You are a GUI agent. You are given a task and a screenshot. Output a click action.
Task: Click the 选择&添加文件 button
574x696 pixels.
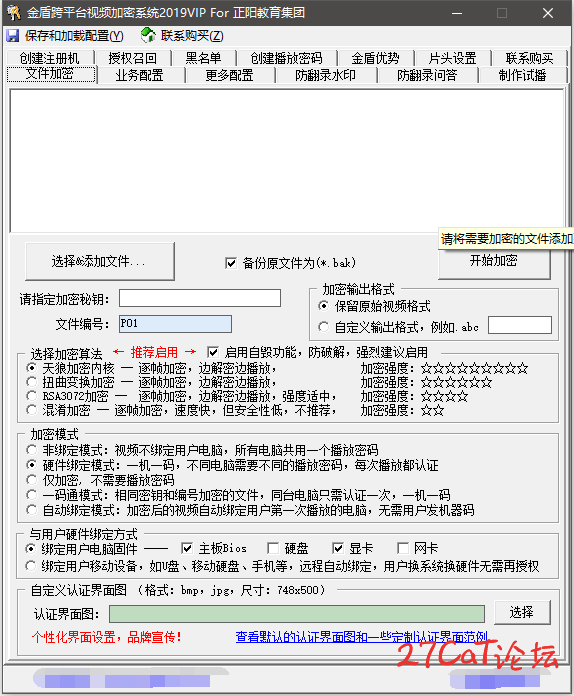pyautogui.click(x=99, y=261)
